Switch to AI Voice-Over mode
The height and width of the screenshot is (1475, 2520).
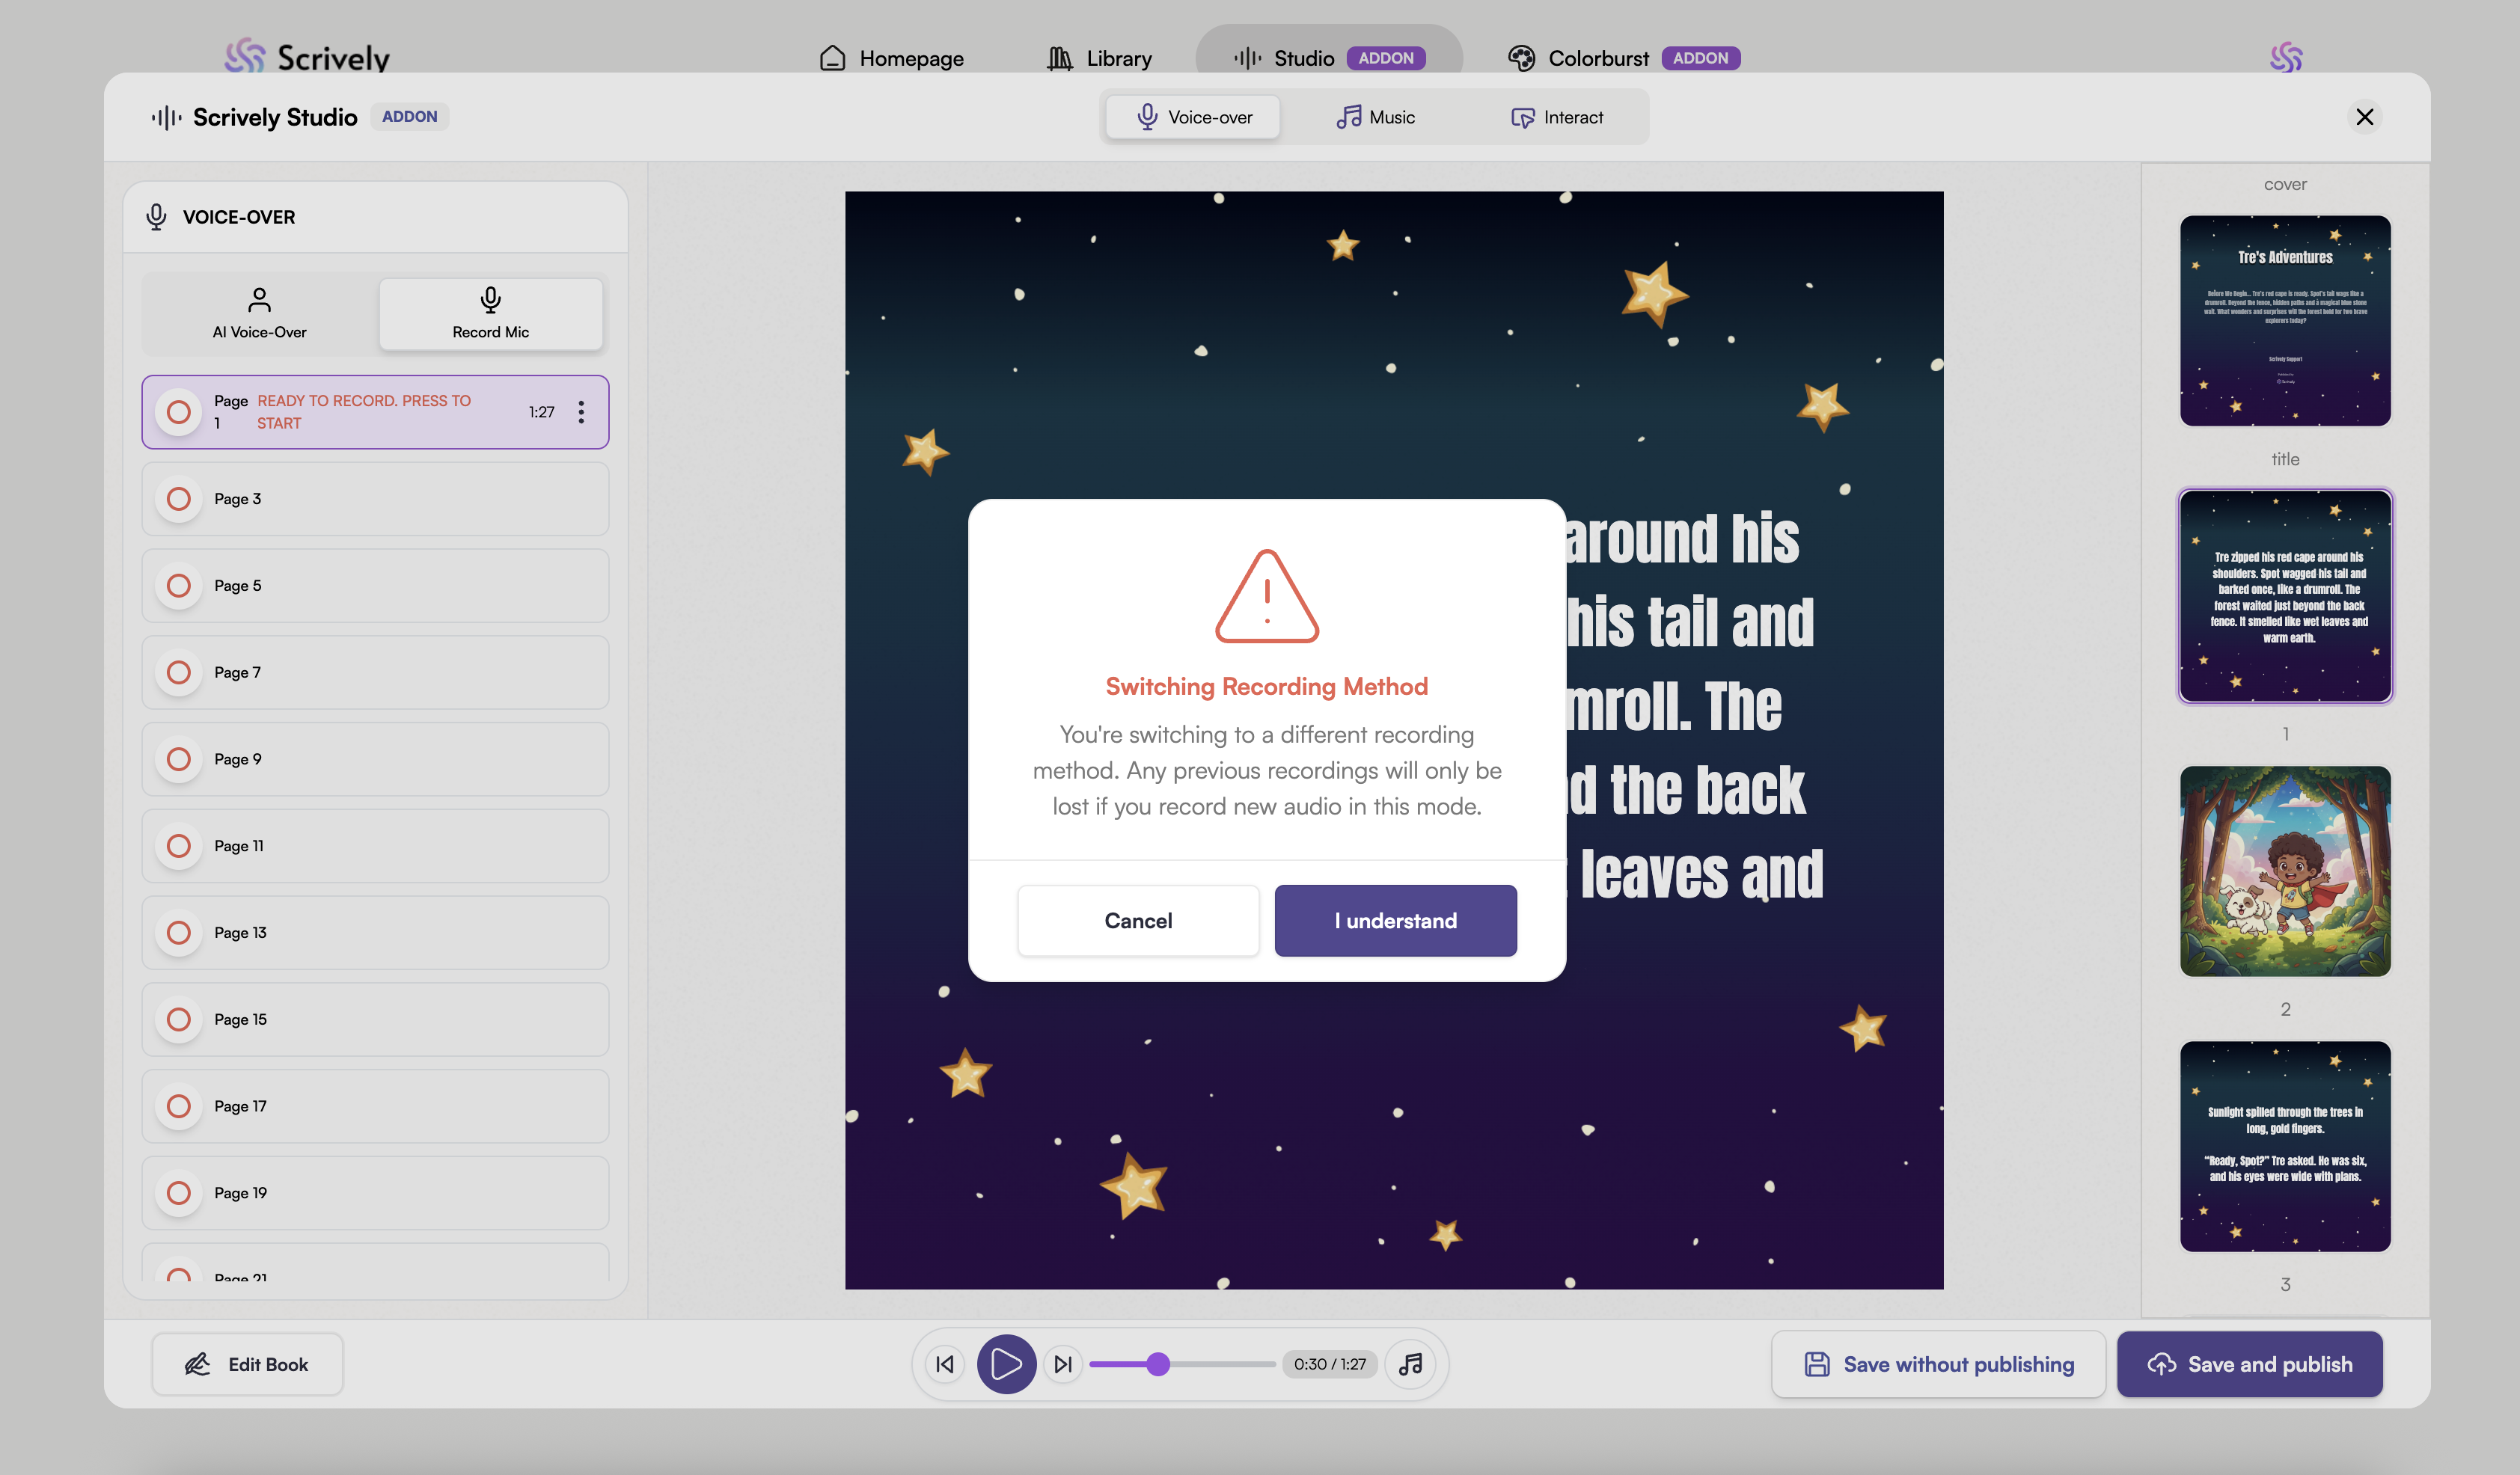pyautogui.click(x=259, y=314)
